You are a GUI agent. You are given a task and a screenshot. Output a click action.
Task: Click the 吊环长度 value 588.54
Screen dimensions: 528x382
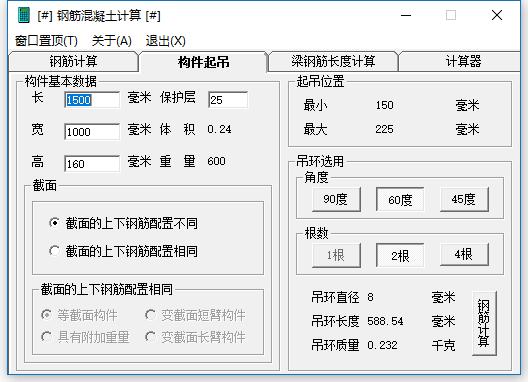(385, 321)
